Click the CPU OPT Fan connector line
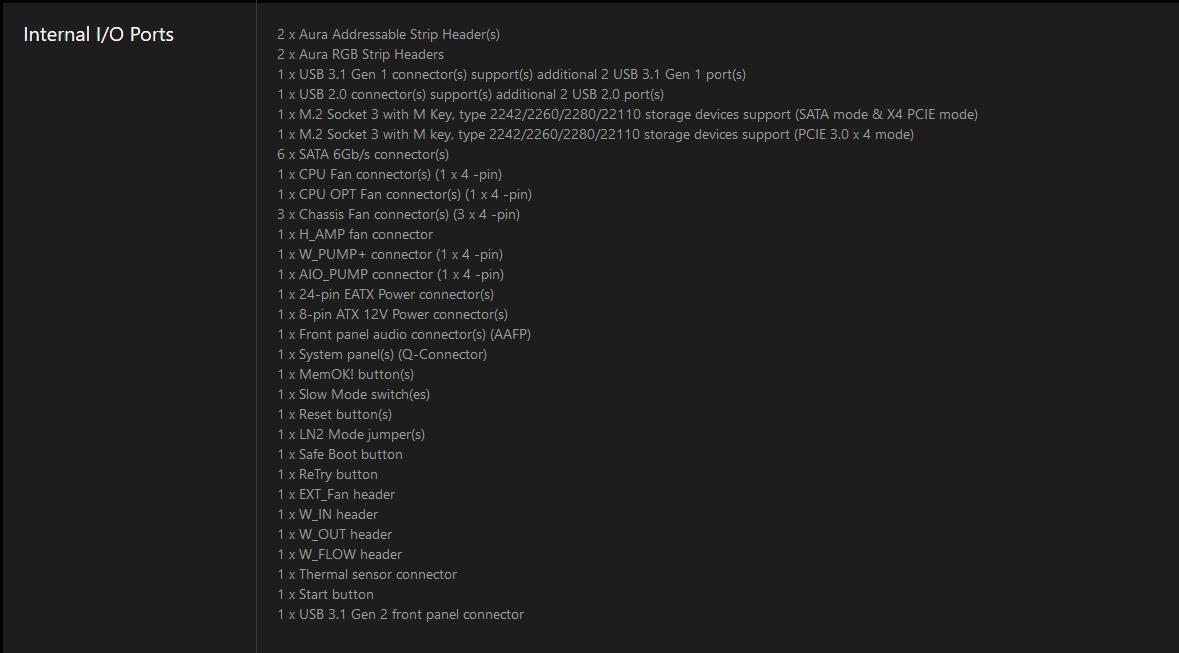The image size is (1179, 653). (404, 194)
